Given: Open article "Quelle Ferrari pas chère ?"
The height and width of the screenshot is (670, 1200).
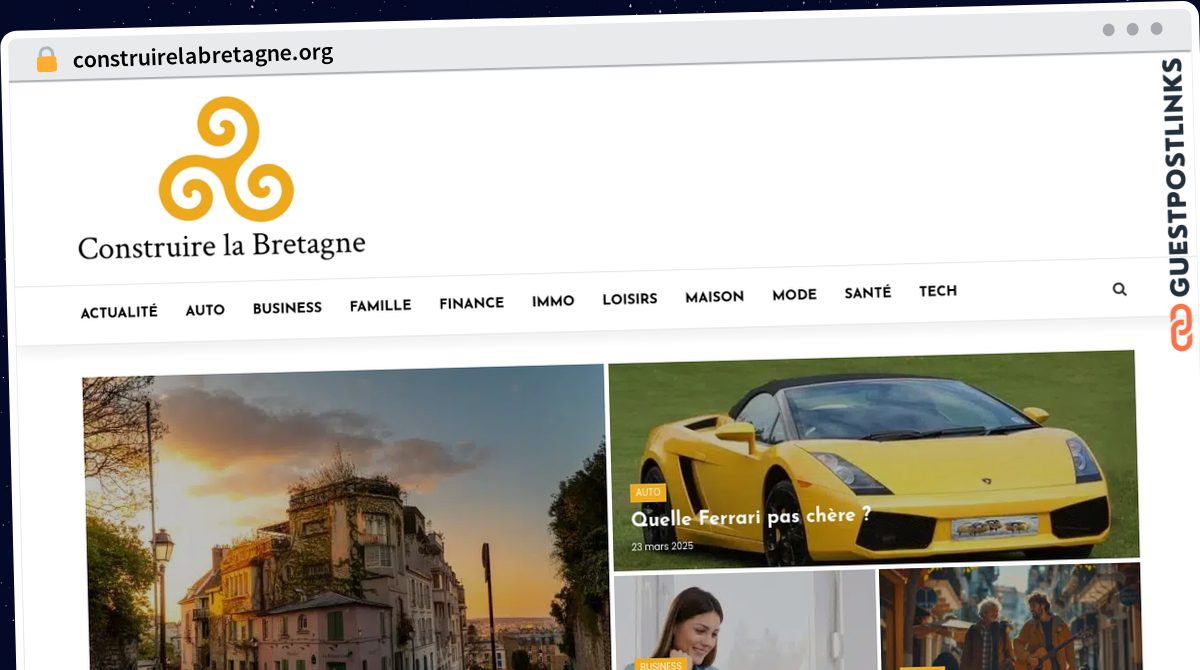Looking at the screenshot, I should click(x=750, y=518).
